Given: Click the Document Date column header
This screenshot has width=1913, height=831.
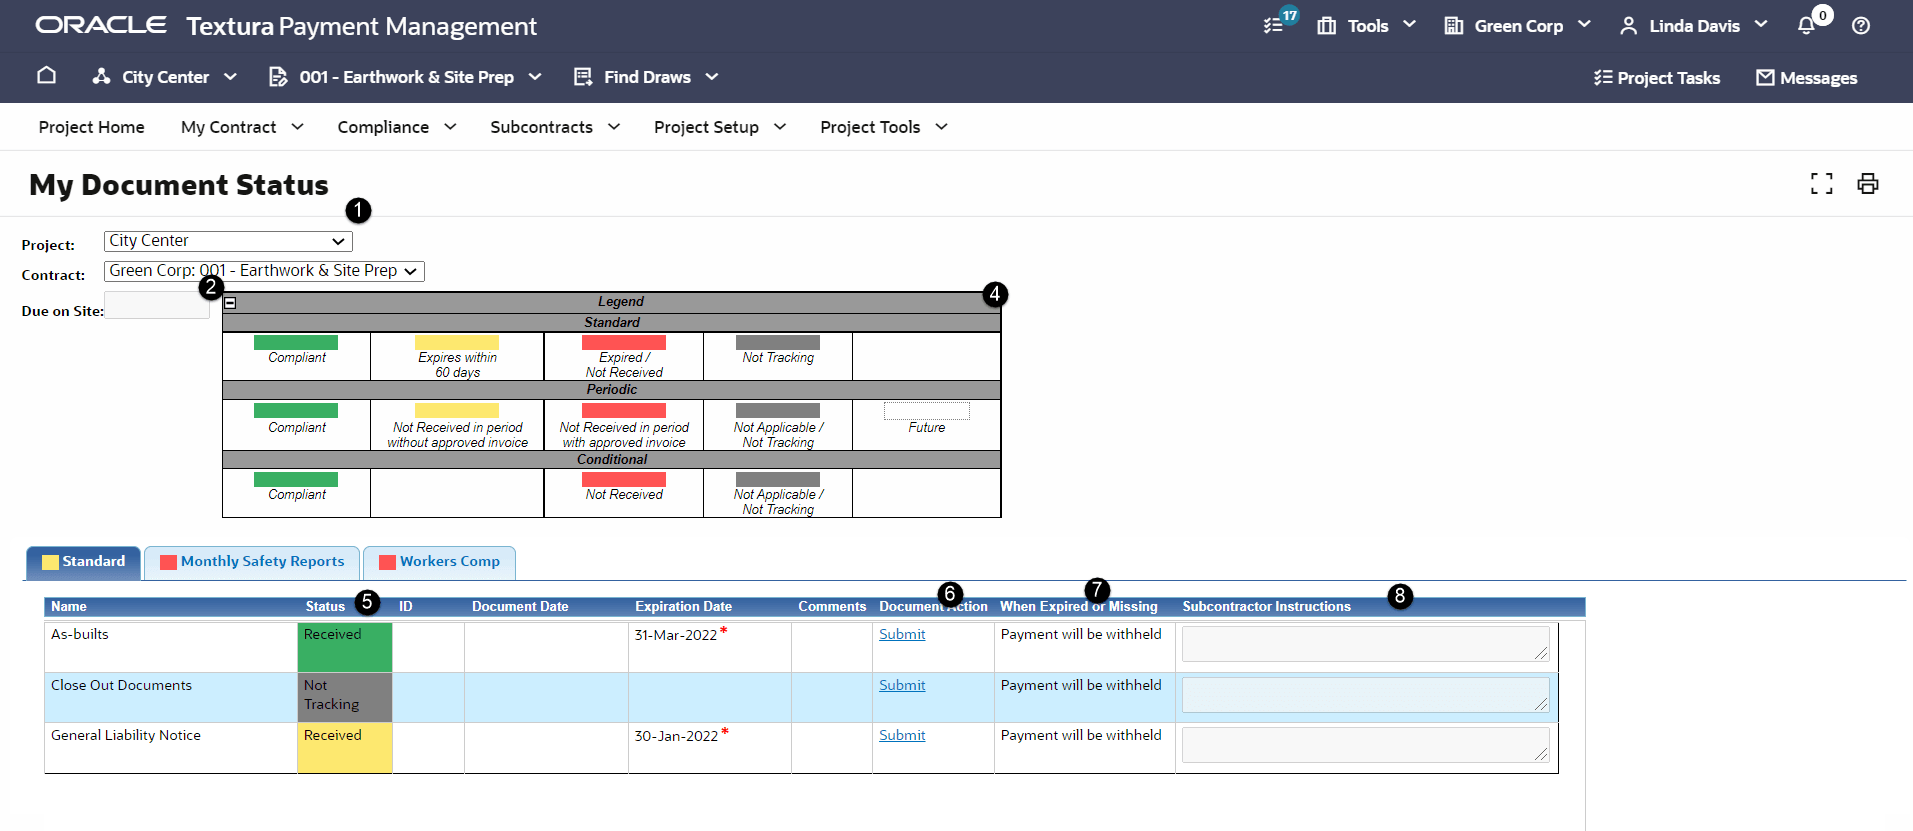Looking at the screenshot, I should pos(520,606).
